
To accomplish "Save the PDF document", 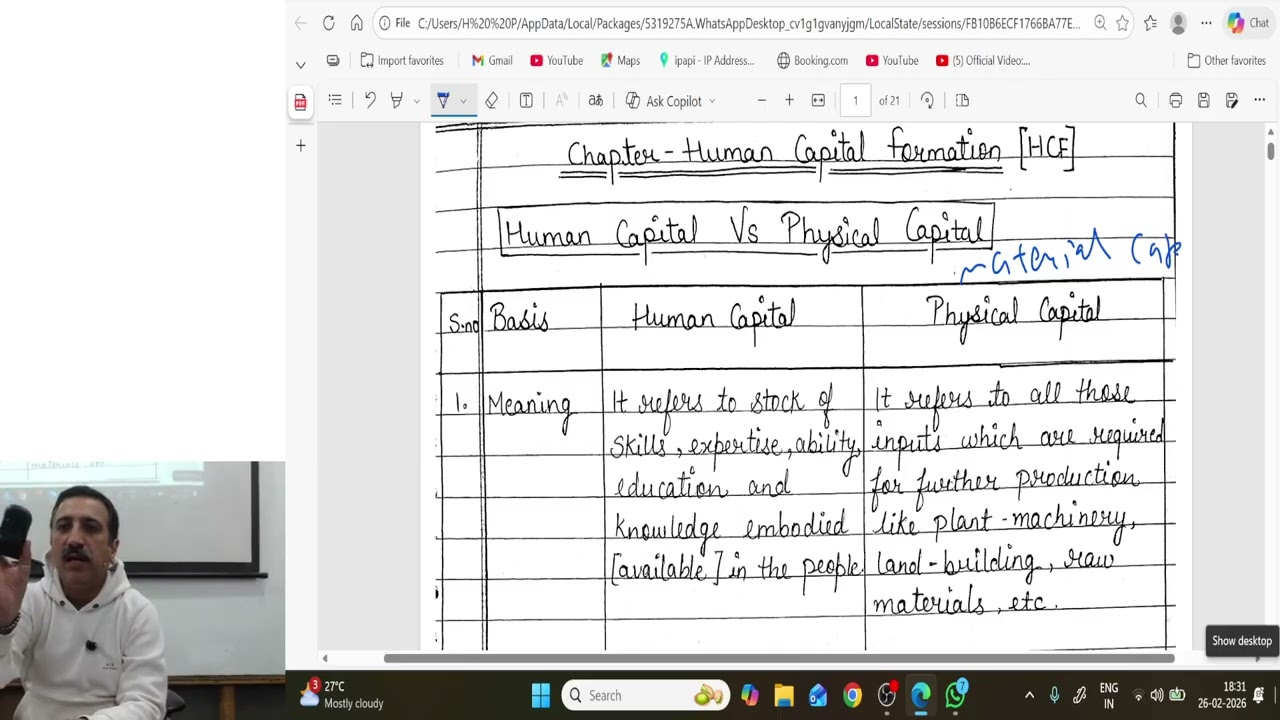I will [1204, 100].
